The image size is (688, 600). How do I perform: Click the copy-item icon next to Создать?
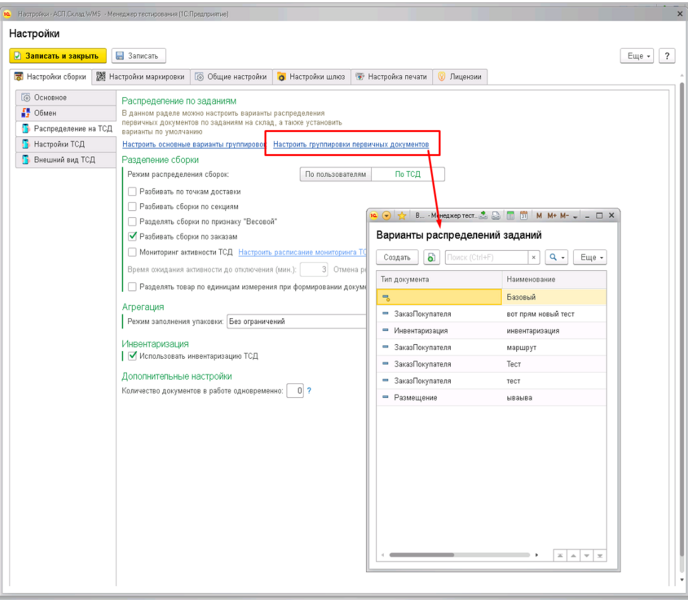[x=431, y=257]
